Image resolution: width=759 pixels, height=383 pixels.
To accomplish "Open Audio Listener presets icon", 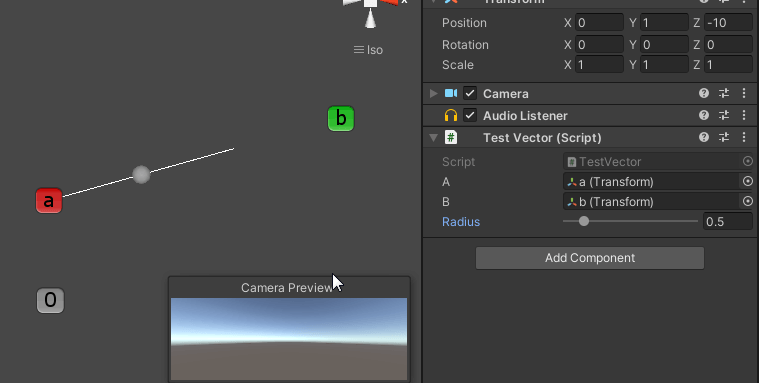I will (x=724, y=115).
